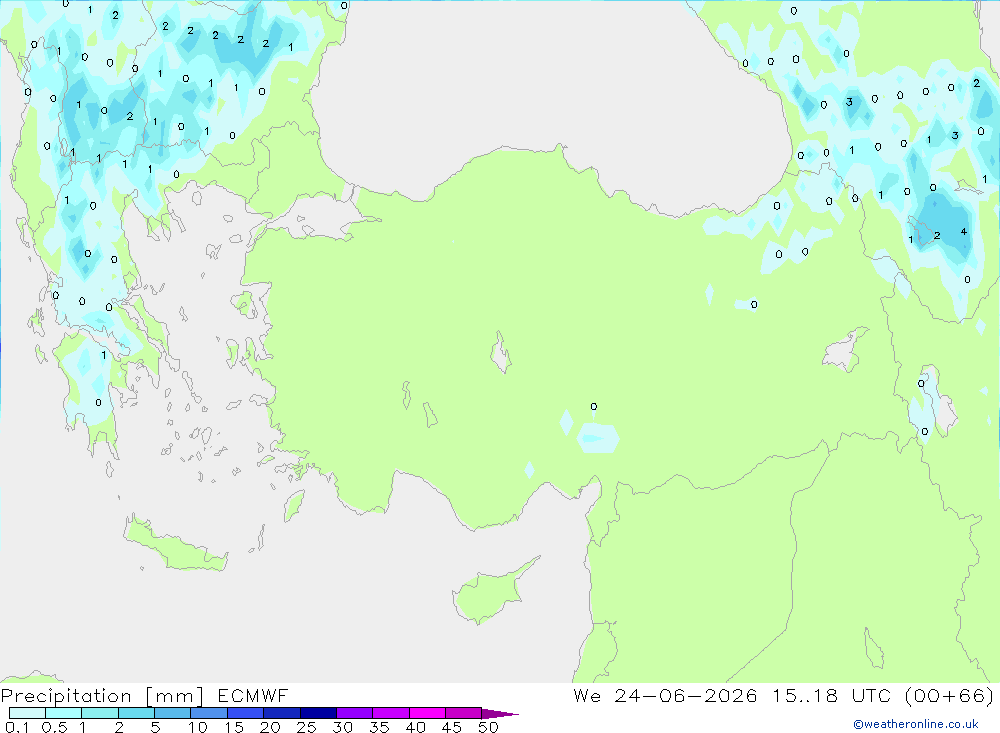Click the 'We' weekday label

(587, 695)
